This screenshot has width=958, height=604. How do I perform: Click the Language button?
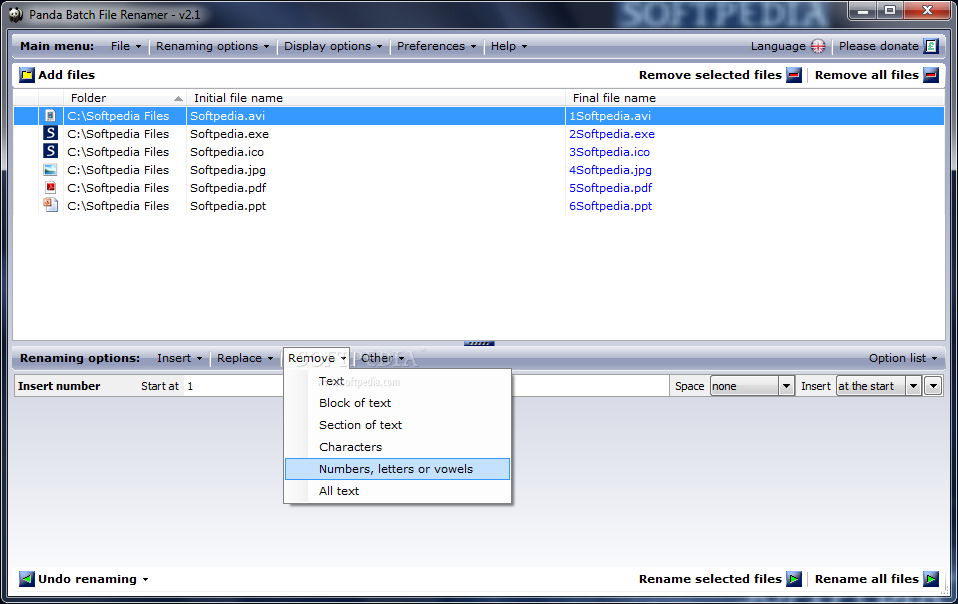point(788,46)
